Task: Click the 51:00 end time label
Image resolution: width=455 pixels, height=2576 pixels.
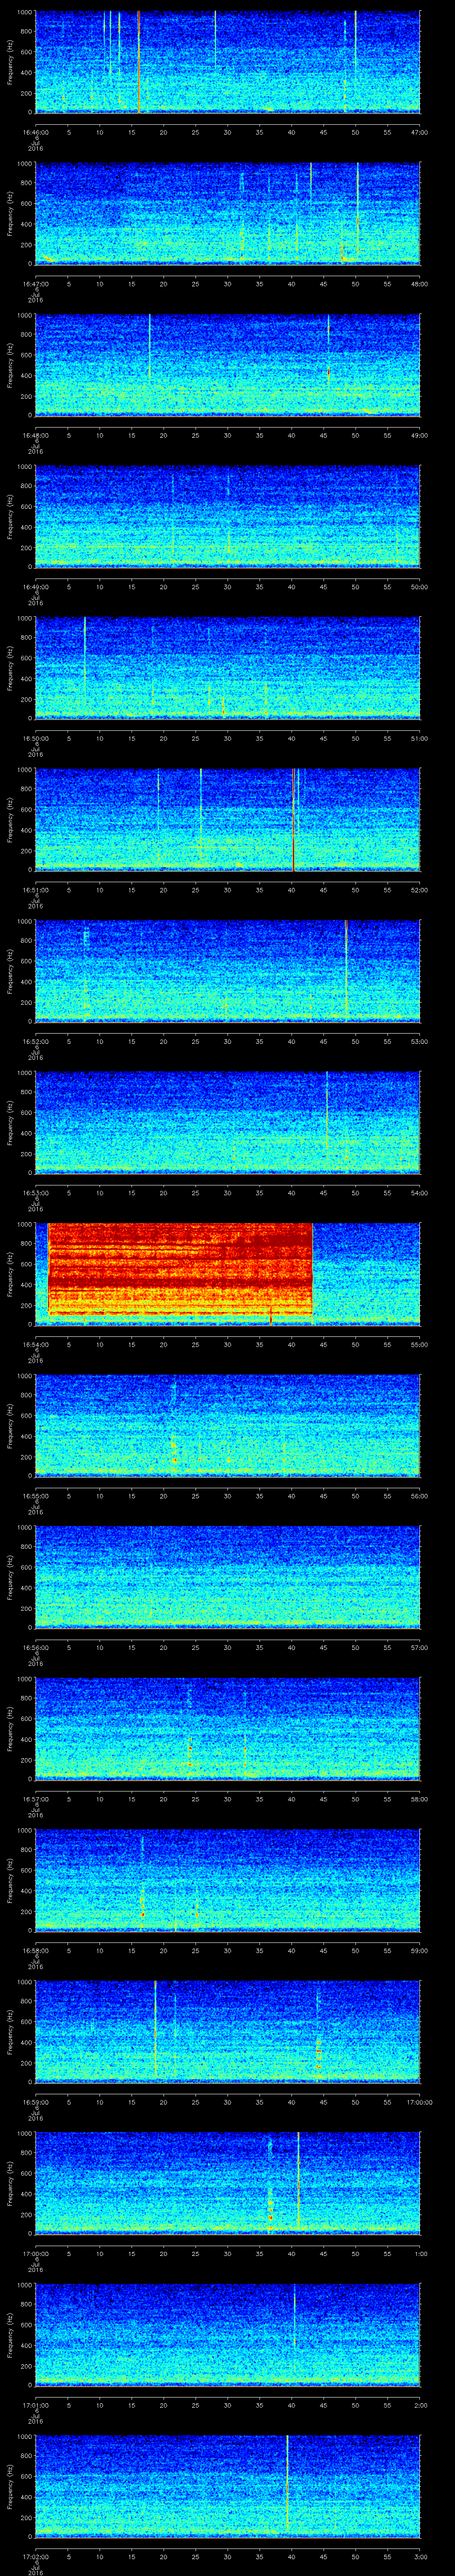Action: pyautogui.click(x=419, y=739)
